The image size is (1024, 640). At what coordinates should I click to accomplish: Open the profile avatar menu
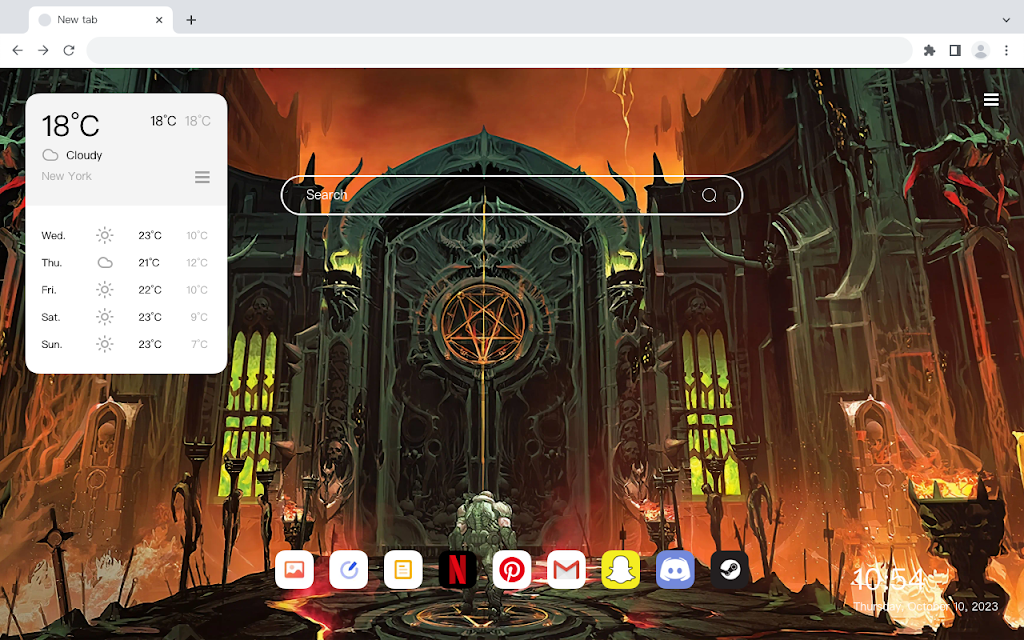980,50
